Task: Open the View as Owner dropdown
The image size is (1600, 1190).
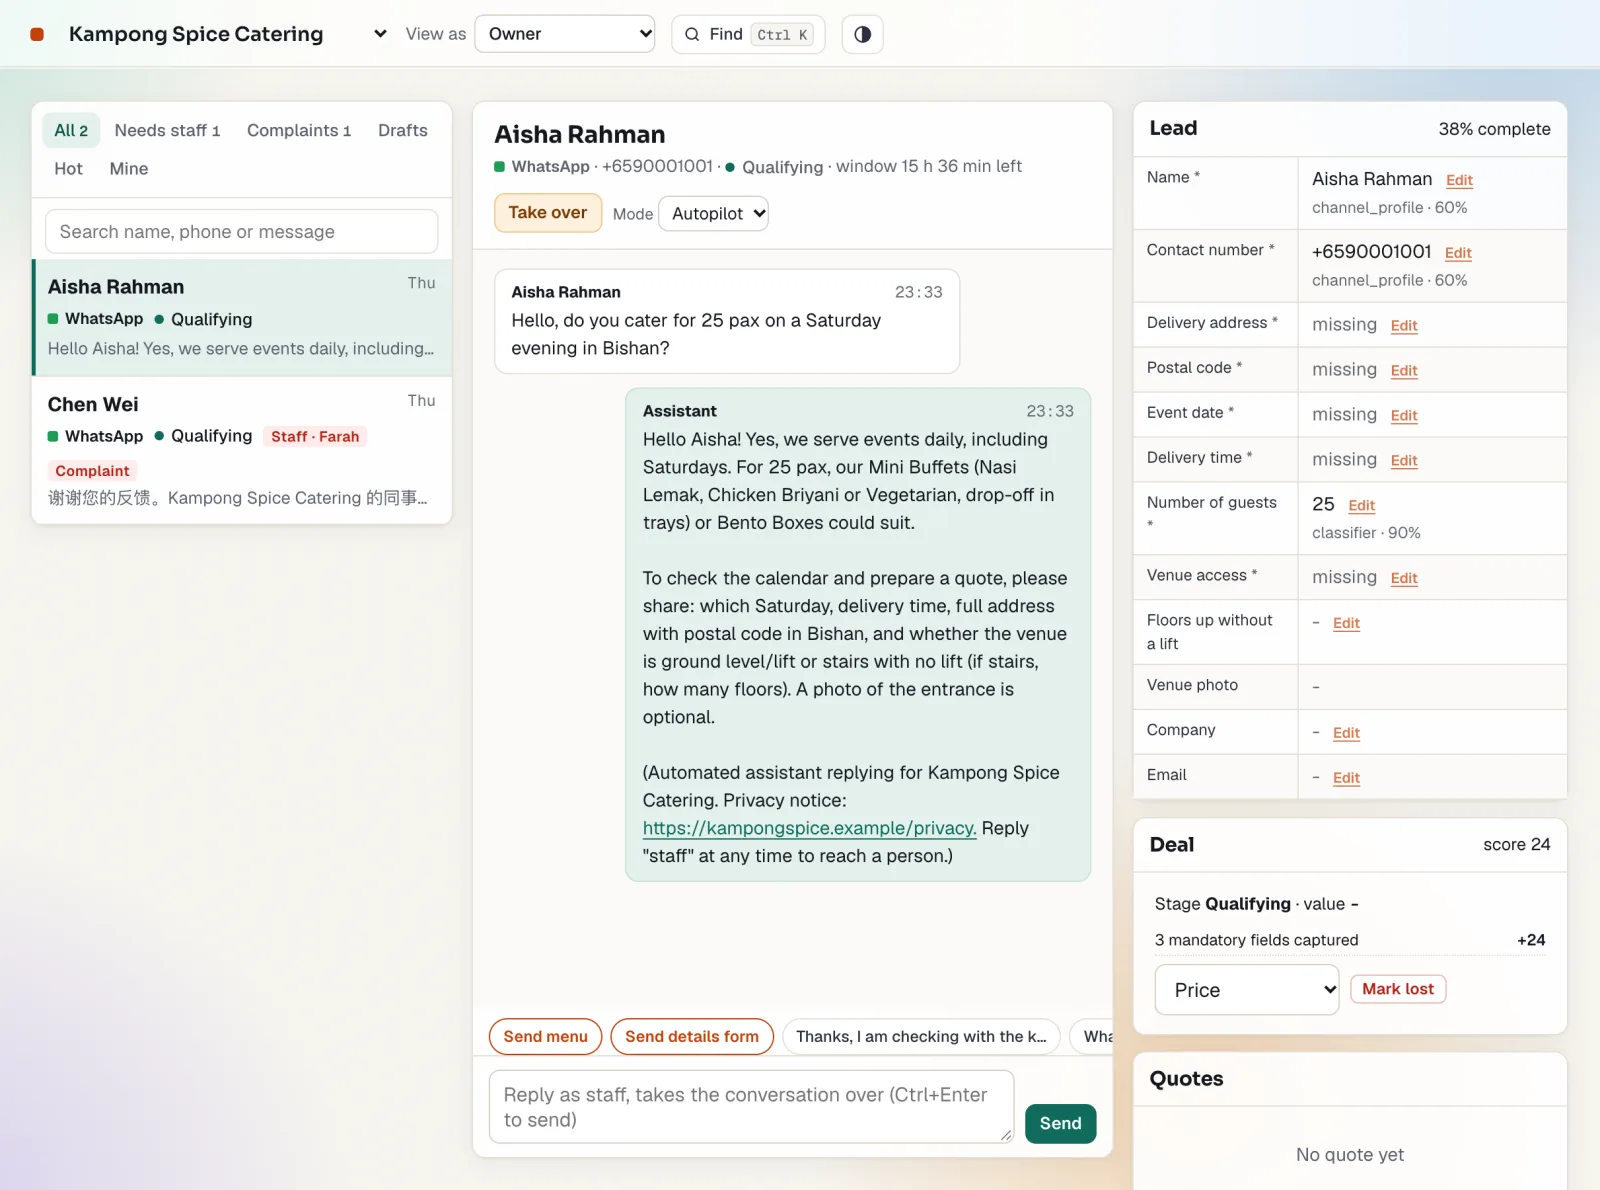Action: (x=565, y=34)
